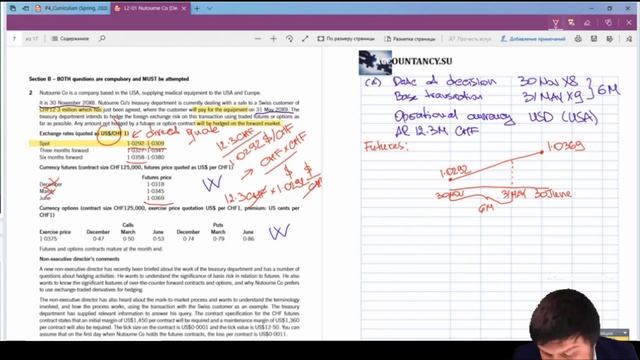This screenshot has height=360, width=640.
Task: Click the 'Six months forward' row text
Action: 61,157
